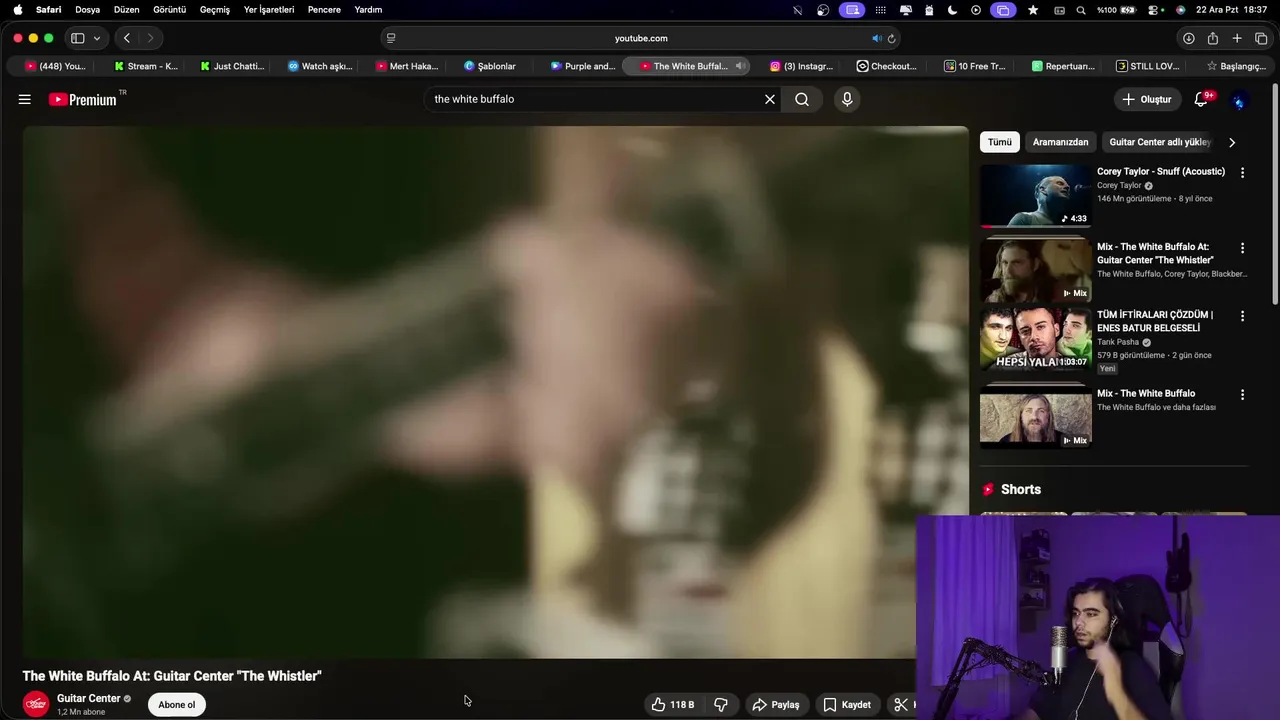
Task: Open the Geçmiş menu
Action: click(214, 9)
